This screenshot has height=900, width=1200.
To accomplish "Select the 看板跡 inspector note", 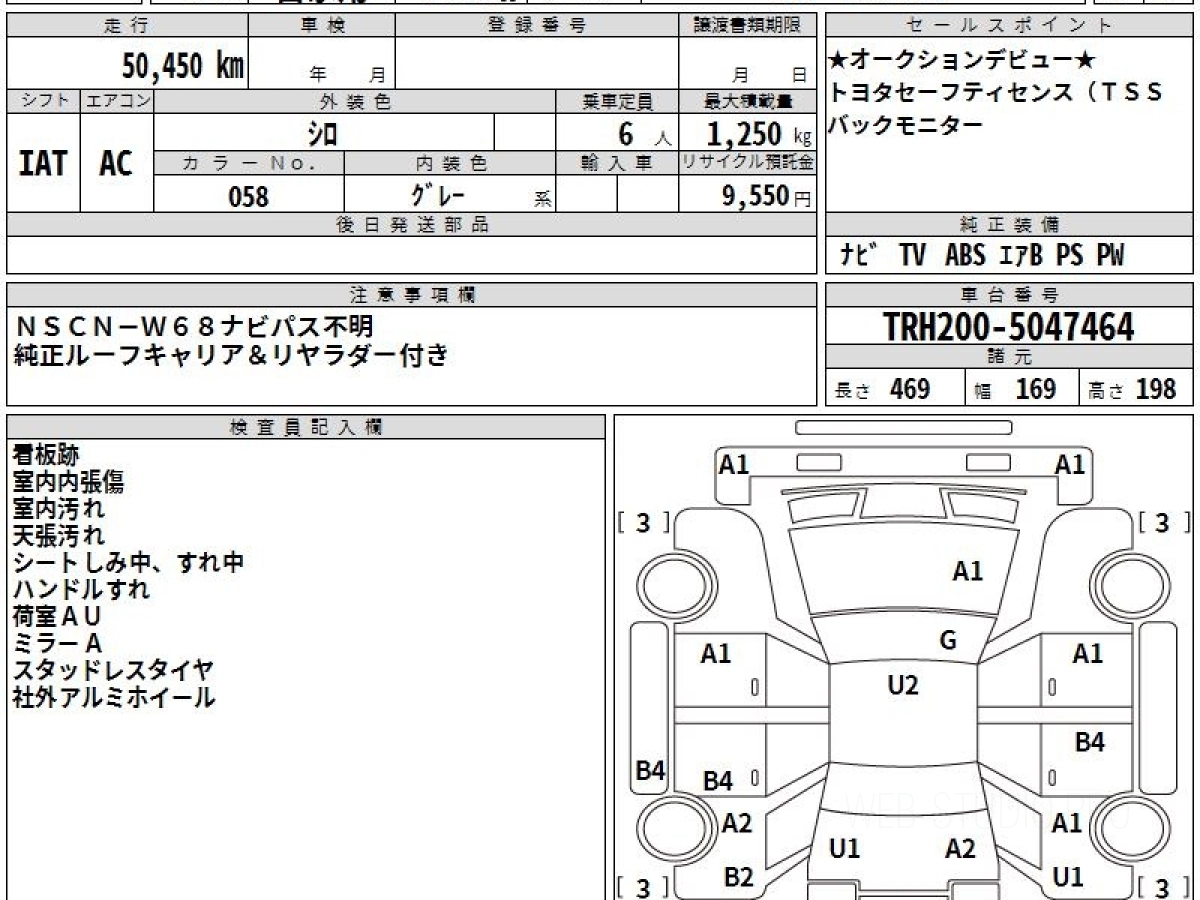I will tap(46, 455).
